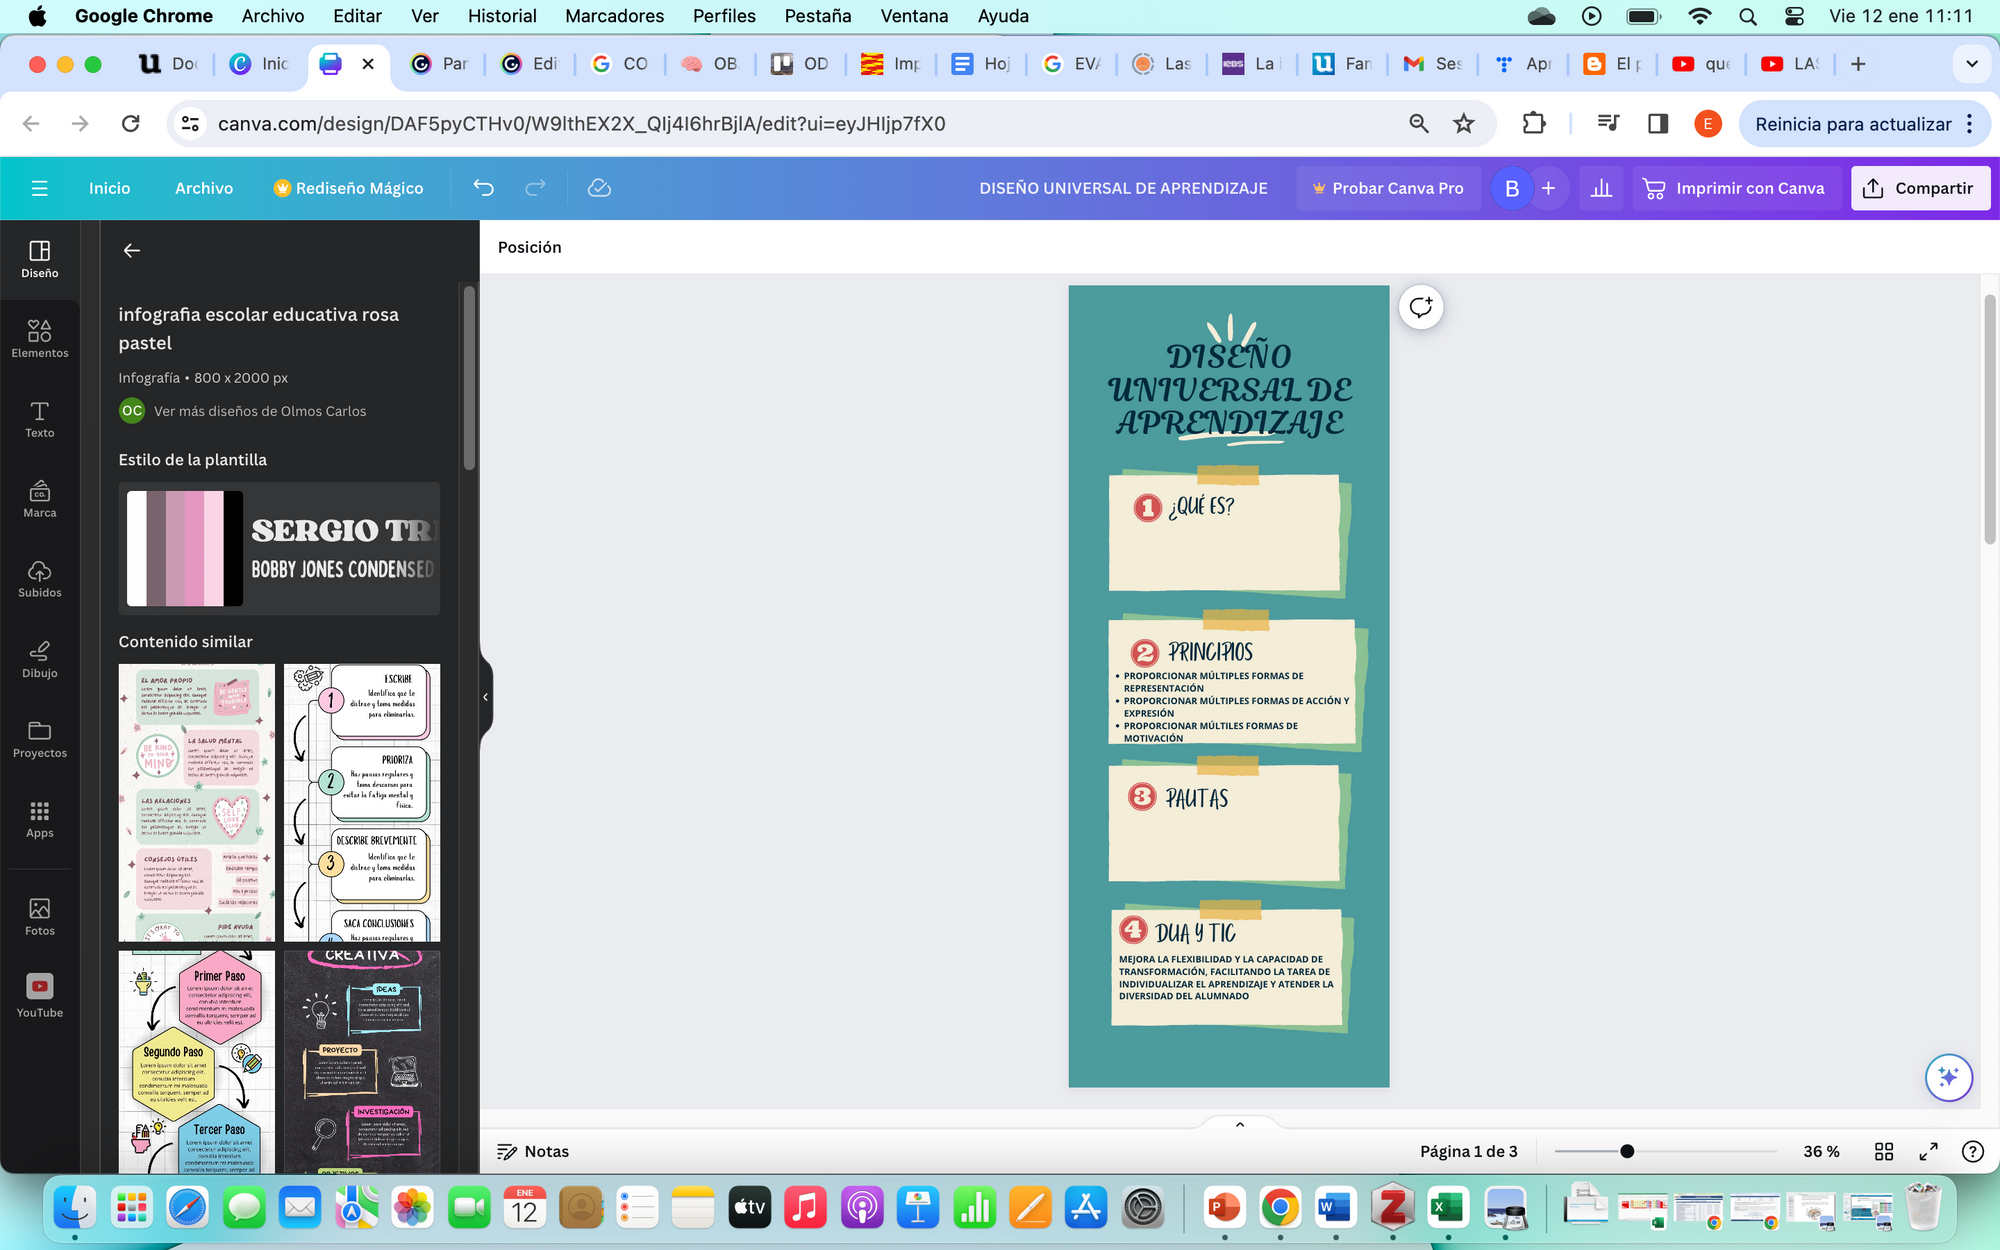2000x1250 pixels.
Task: Click the Compartir share button
Action: click(1920, 188)
